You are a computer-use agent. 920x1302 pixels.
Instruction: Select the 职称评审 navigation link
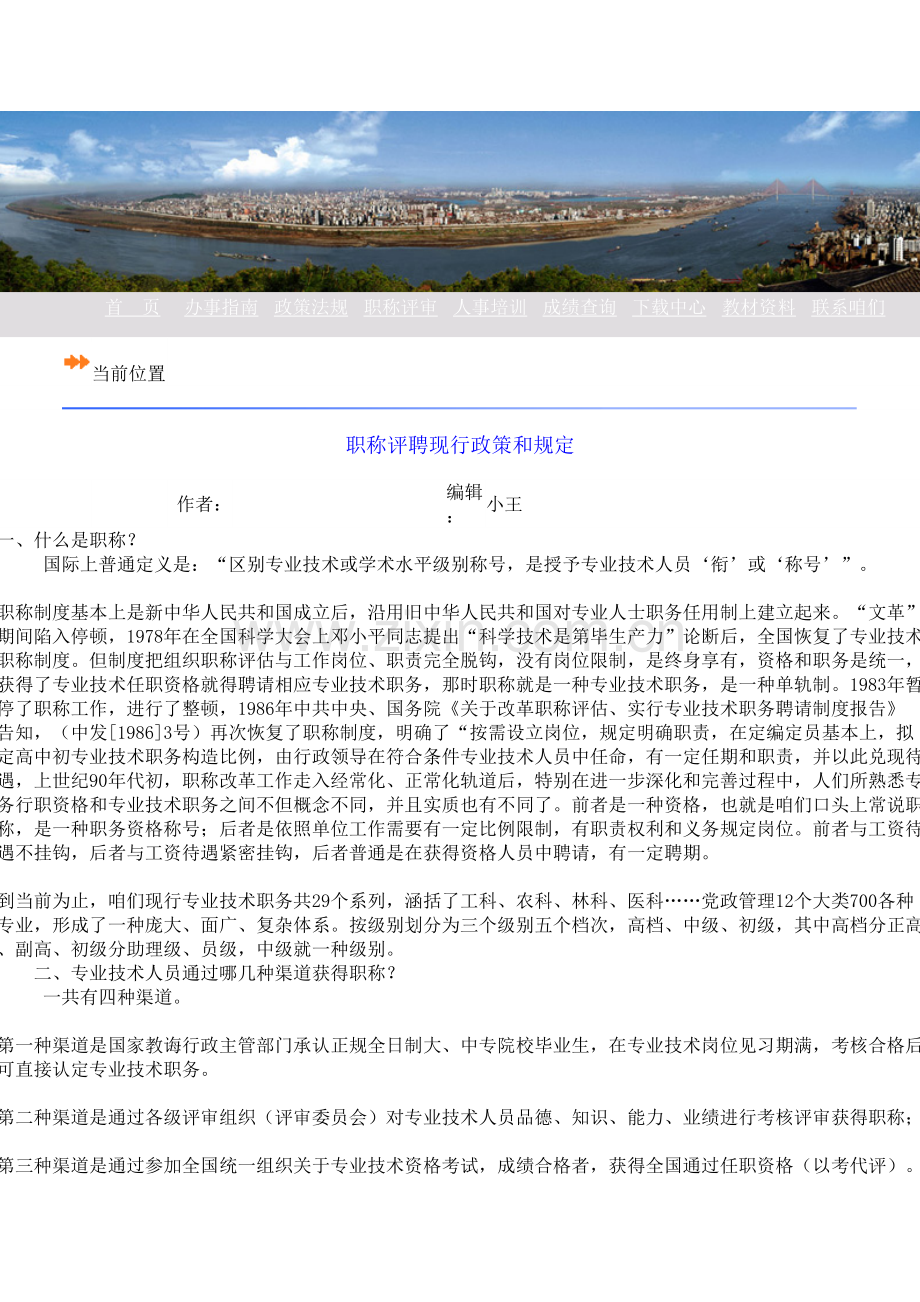click(400, 308)
